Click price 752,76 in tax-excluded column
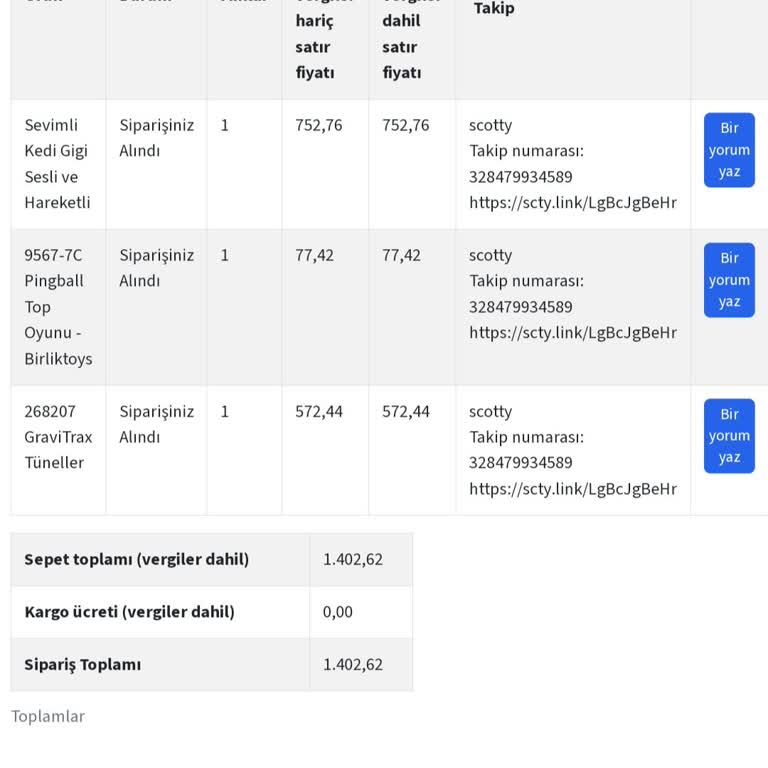768x768 pixels. (x=318, y=125)
